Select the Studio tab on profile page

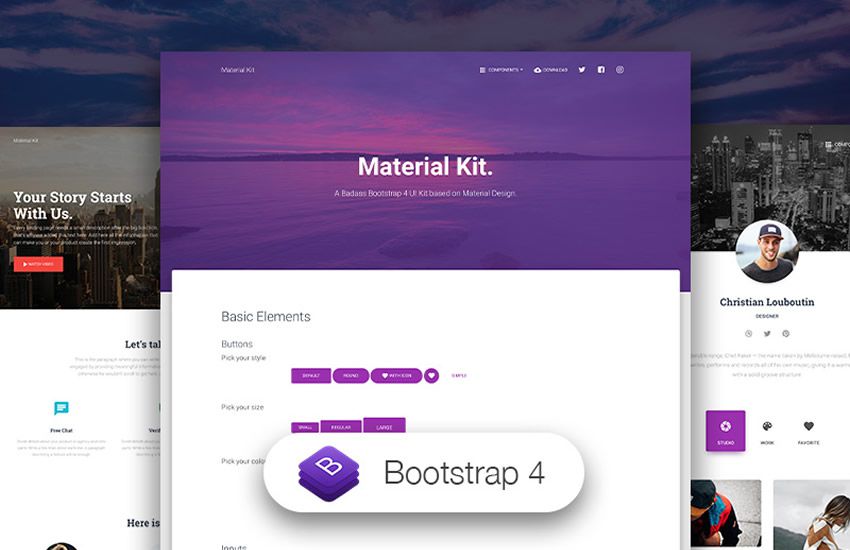coord(725,431)
